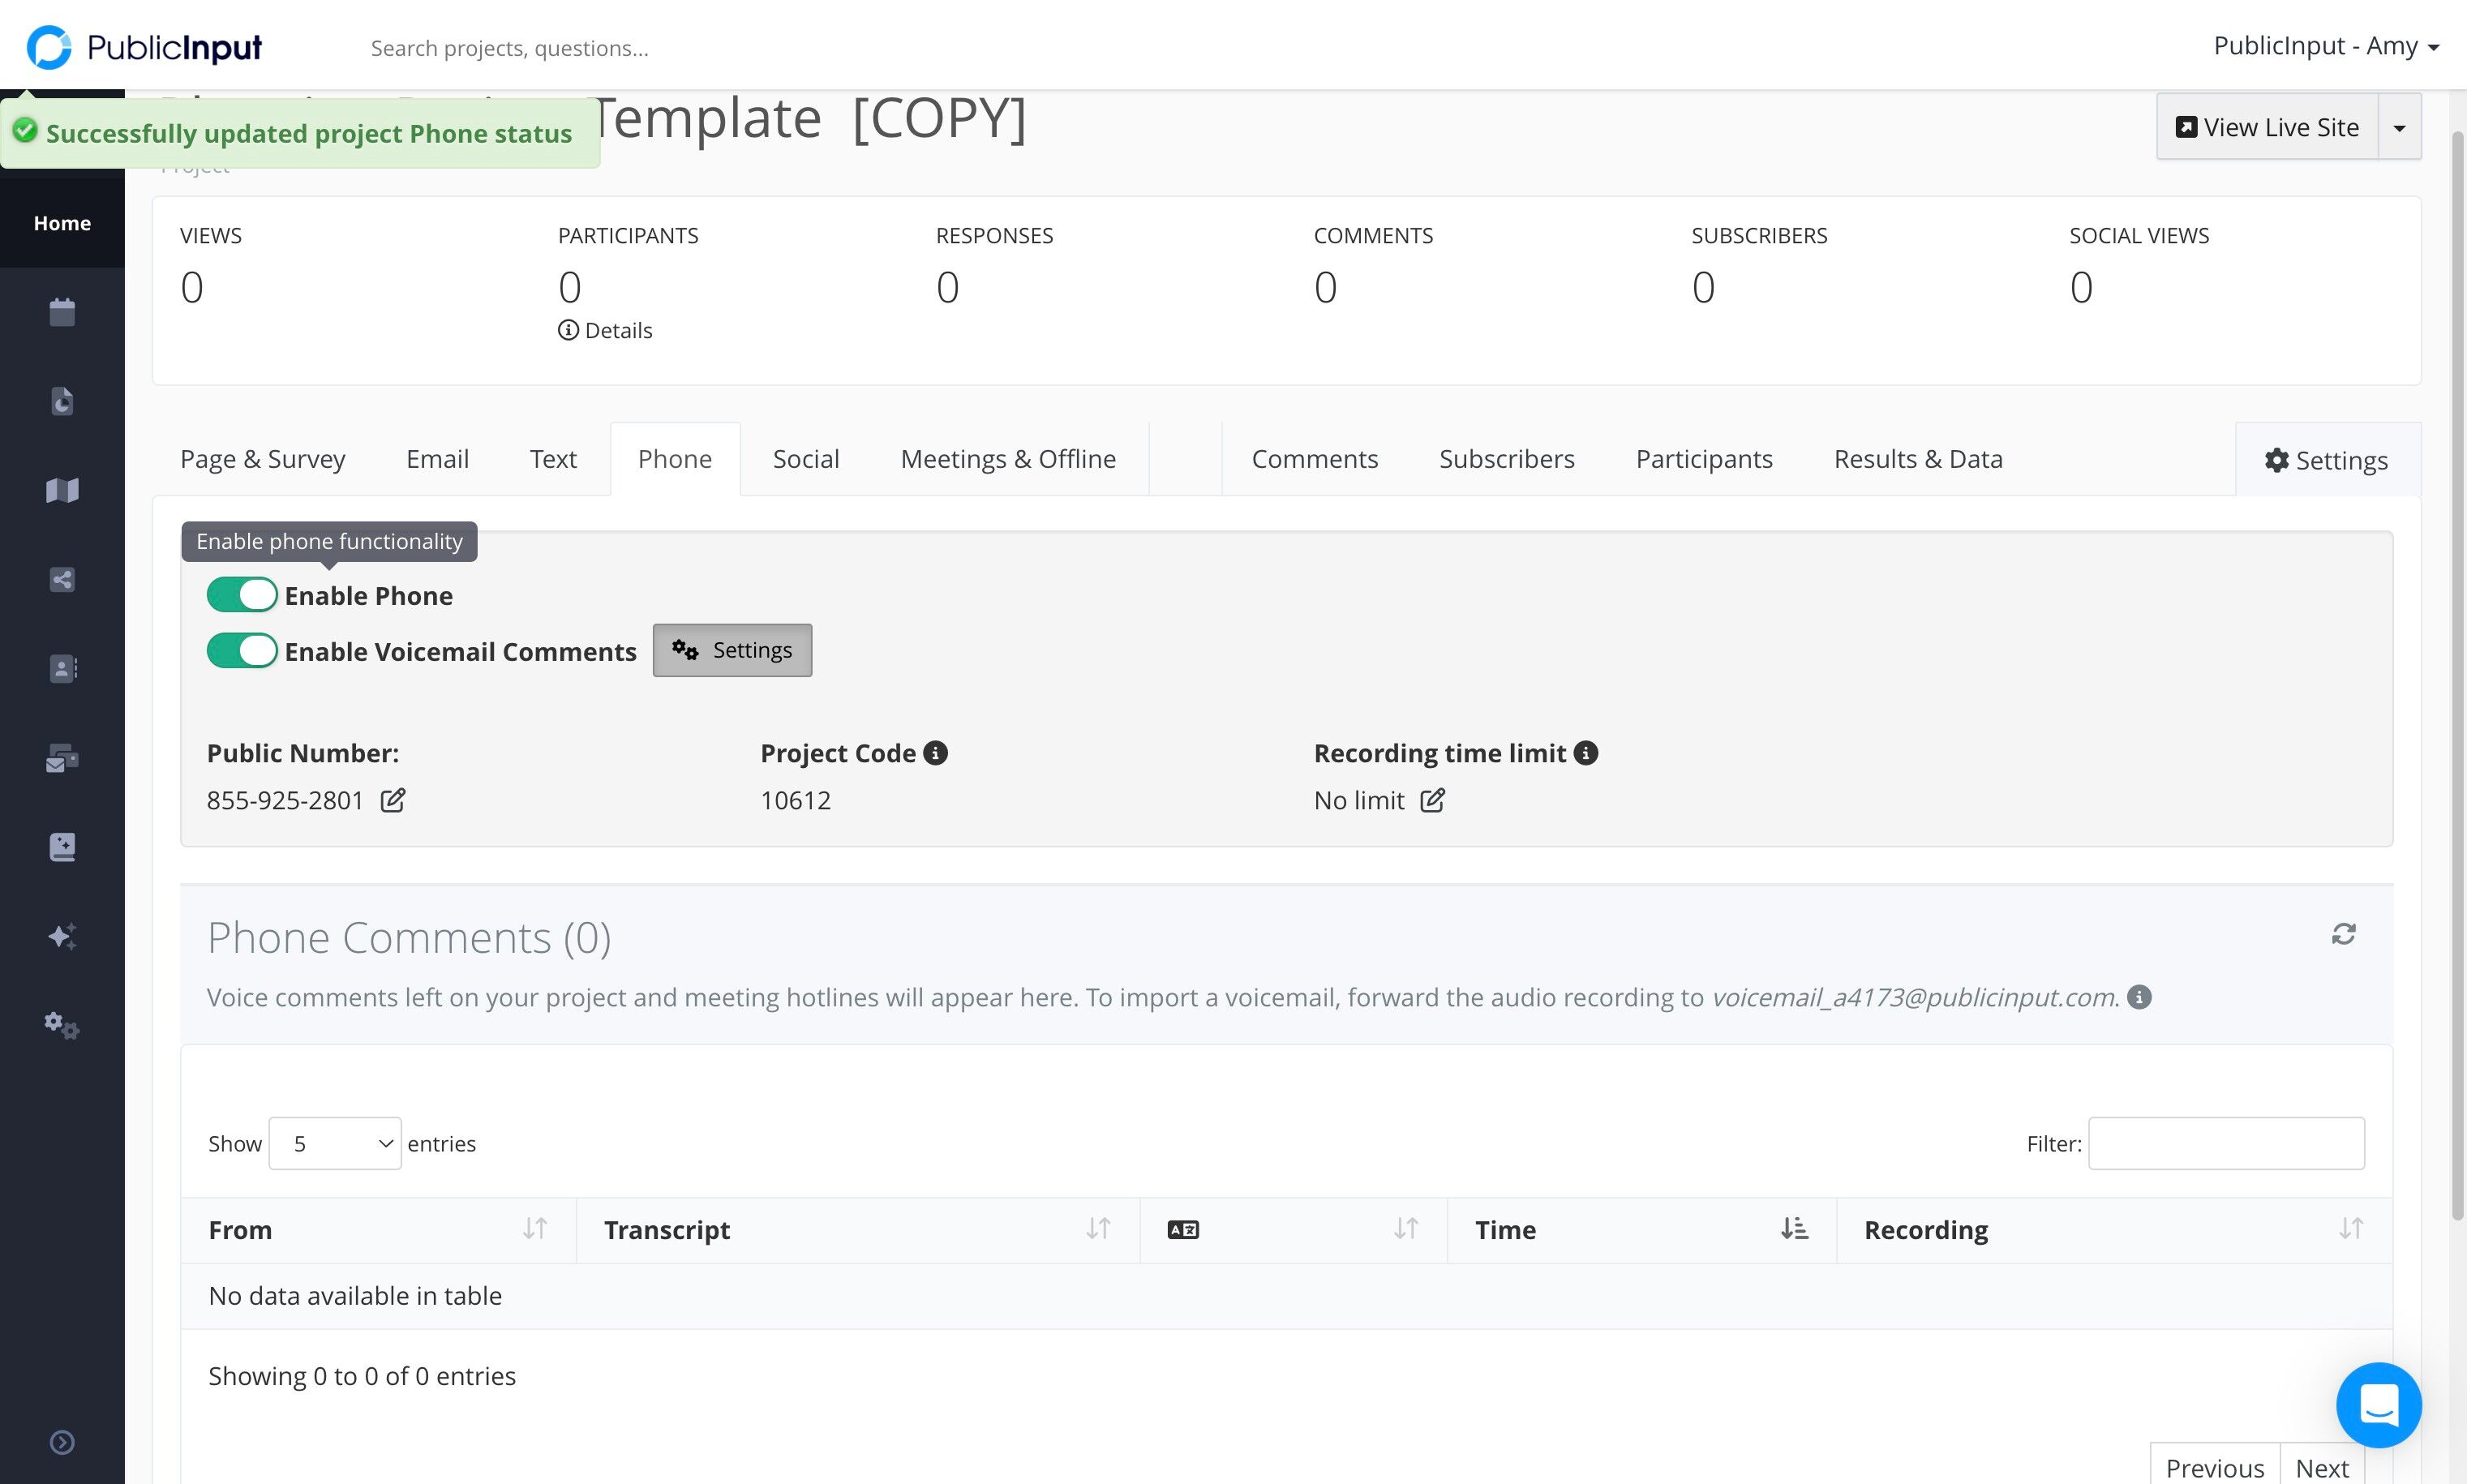The height and width of the screenshot is (1484, 2467).
Task: Click the map icon in sidebar
Action: click(62, 490)
